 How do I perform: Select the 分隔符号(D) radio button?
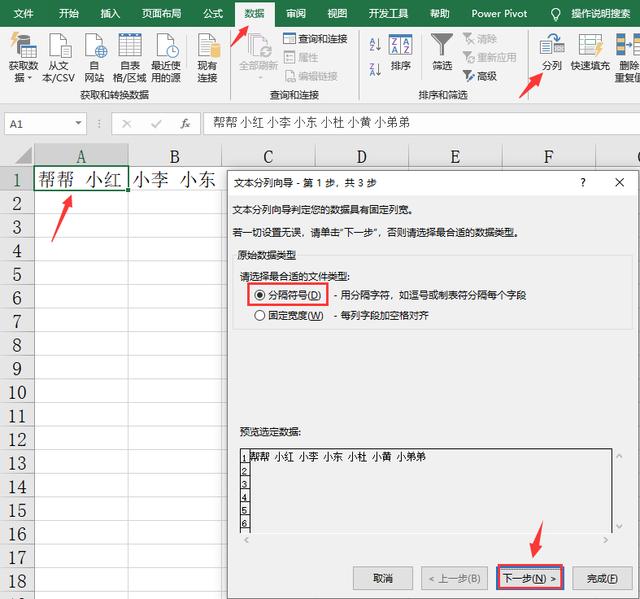point(260,295)
